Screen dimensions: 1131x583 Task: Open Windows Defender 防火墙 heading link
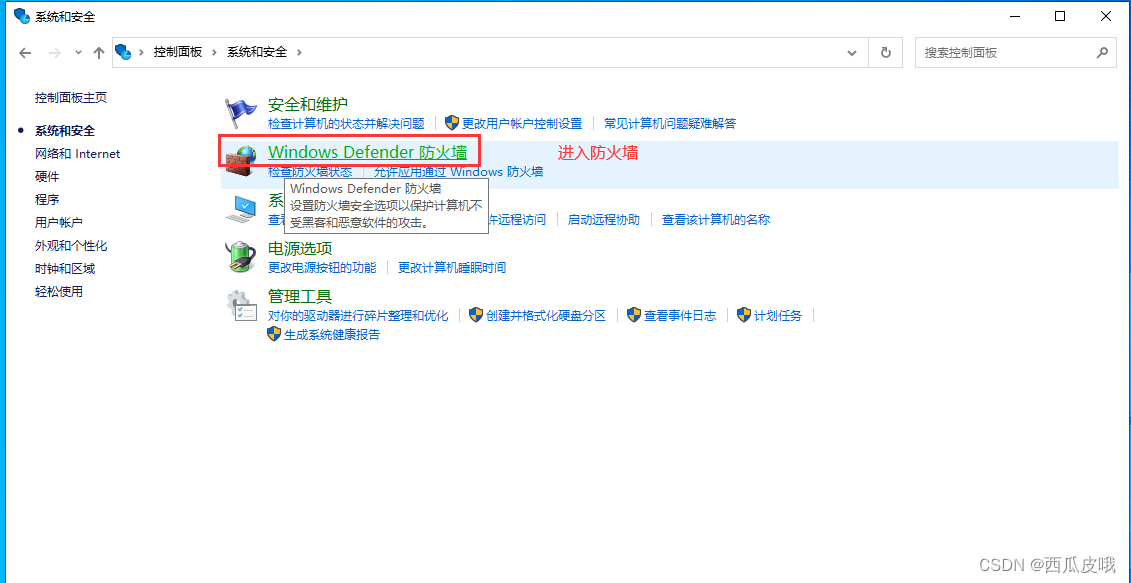point(368,152)
